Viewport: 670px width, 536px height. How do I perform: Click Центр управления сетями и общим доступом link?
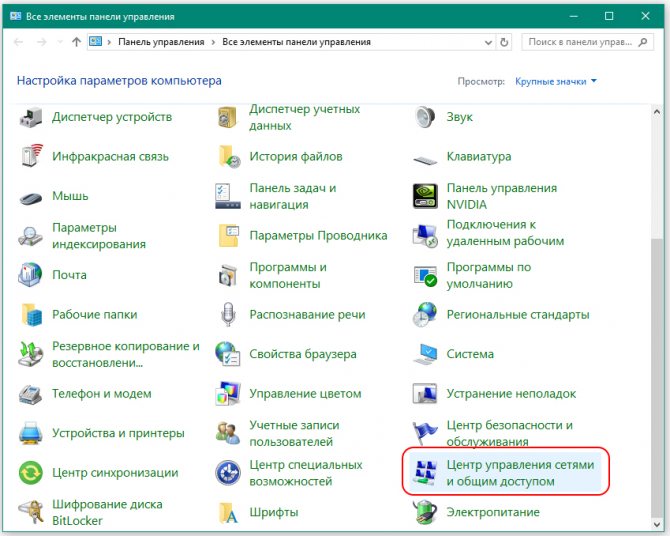click(520, 473)
